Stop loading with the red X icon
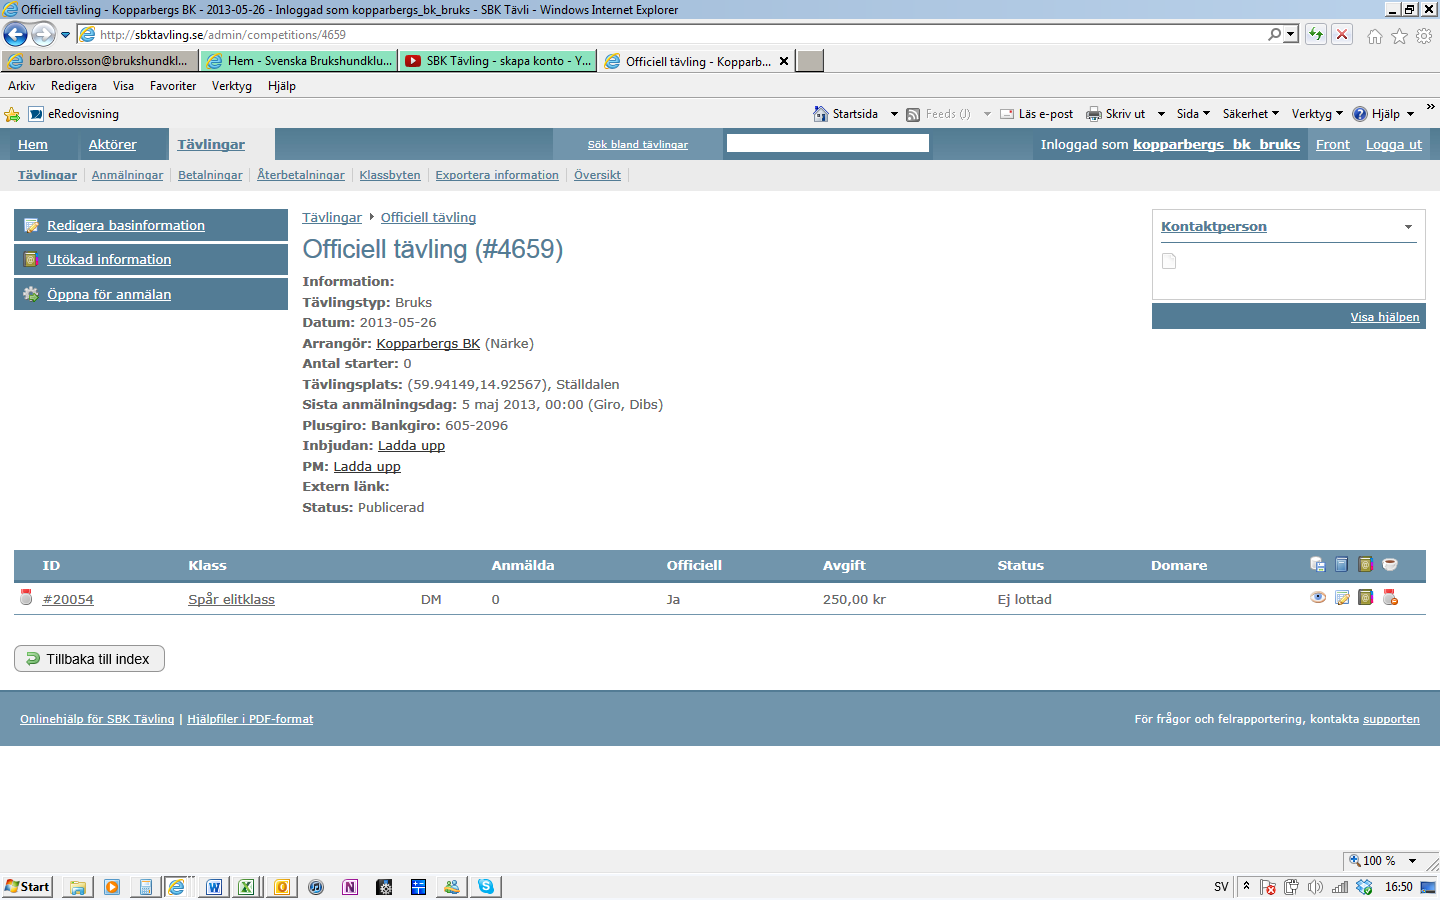Image resolution: width=1440 pixels, height=900 pixels. click(x=1342, y=35)
